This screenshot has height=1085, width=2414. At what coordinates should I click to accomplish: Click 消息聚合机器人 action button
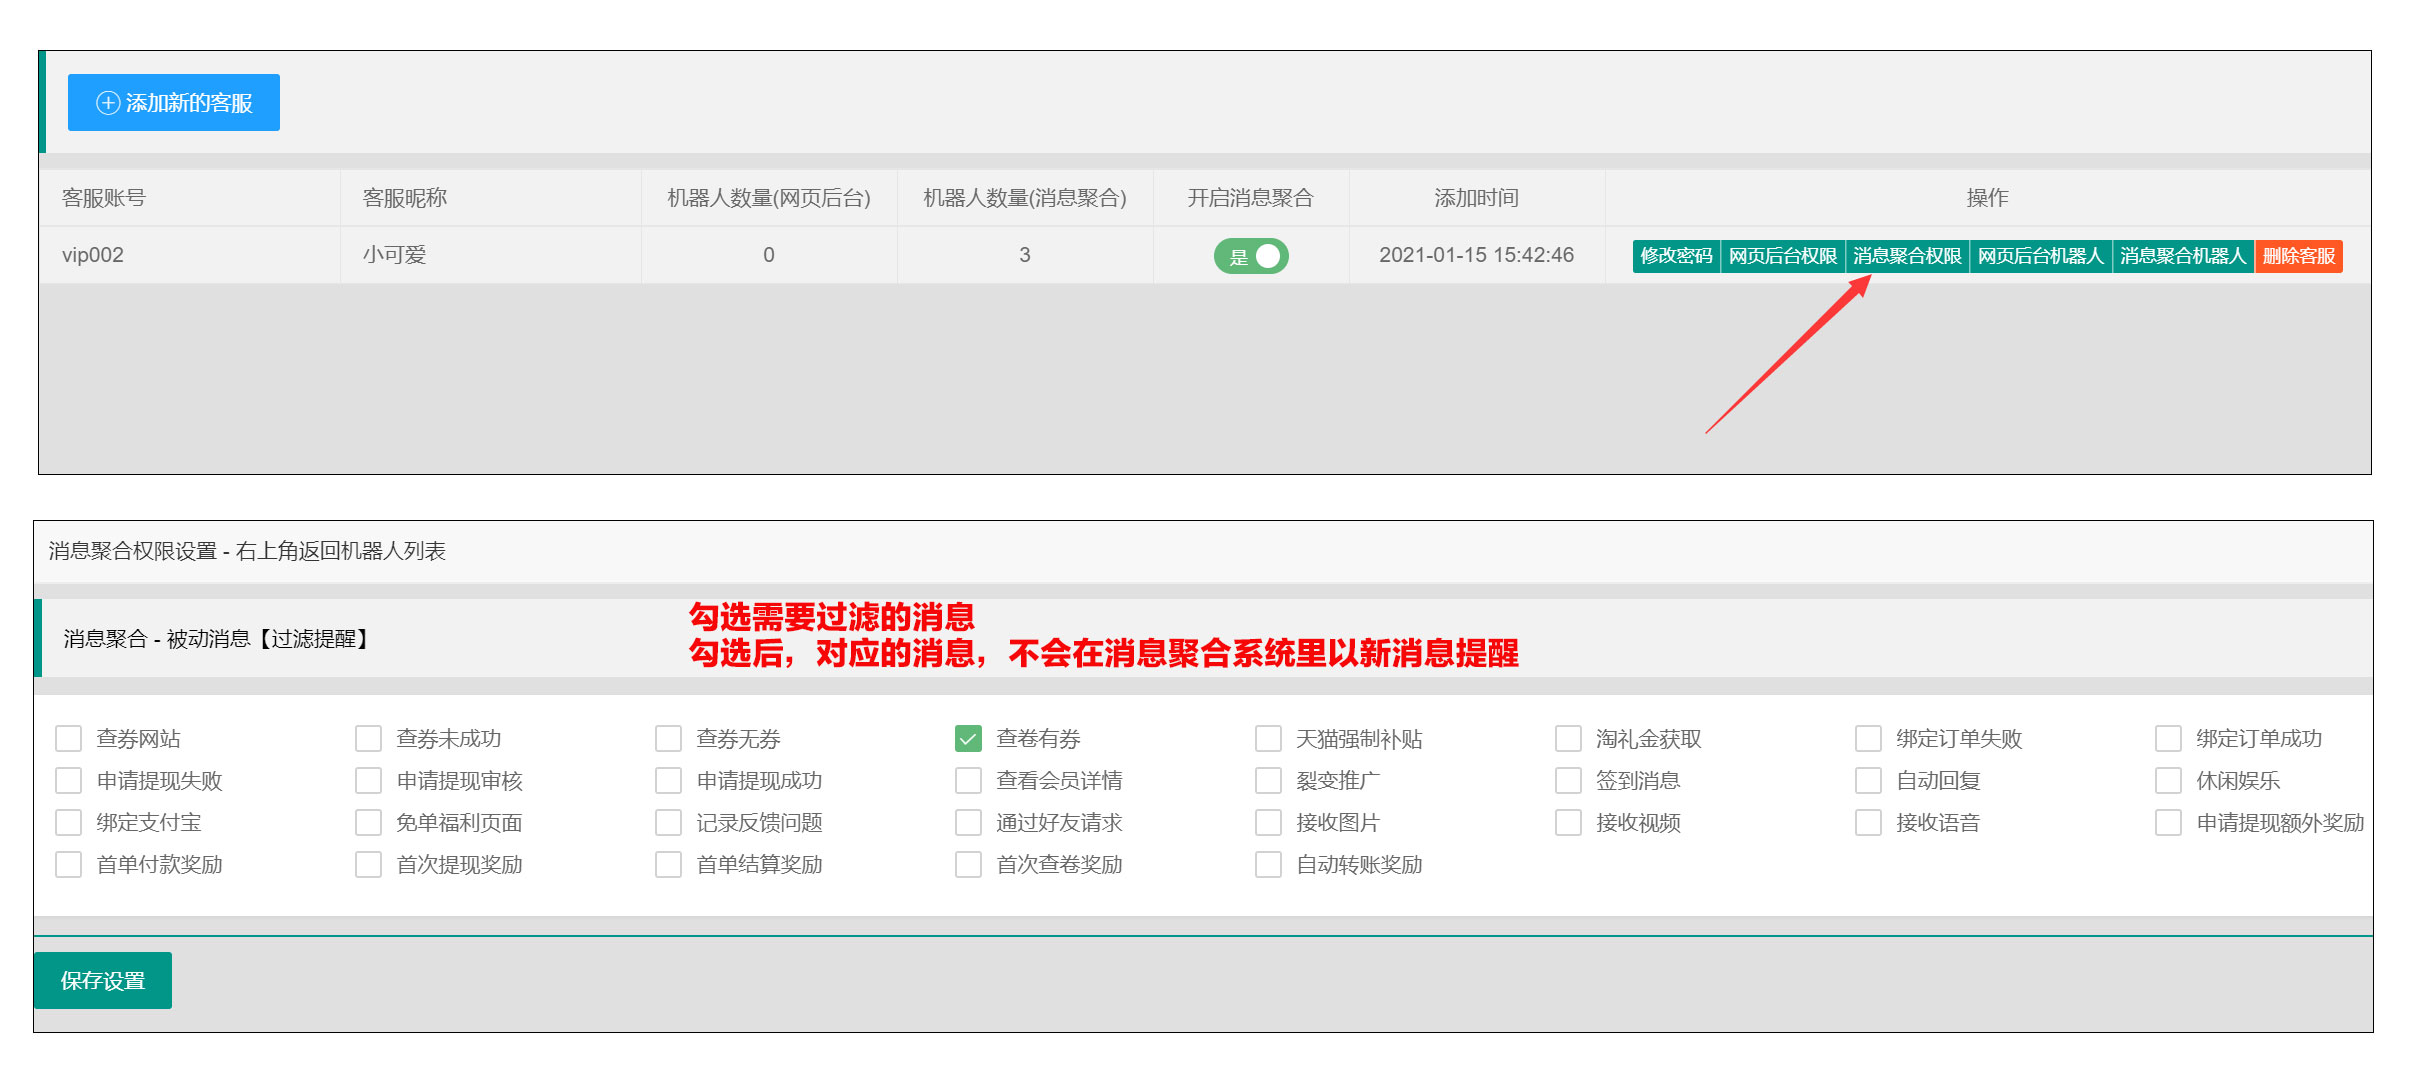(2183, 256)
